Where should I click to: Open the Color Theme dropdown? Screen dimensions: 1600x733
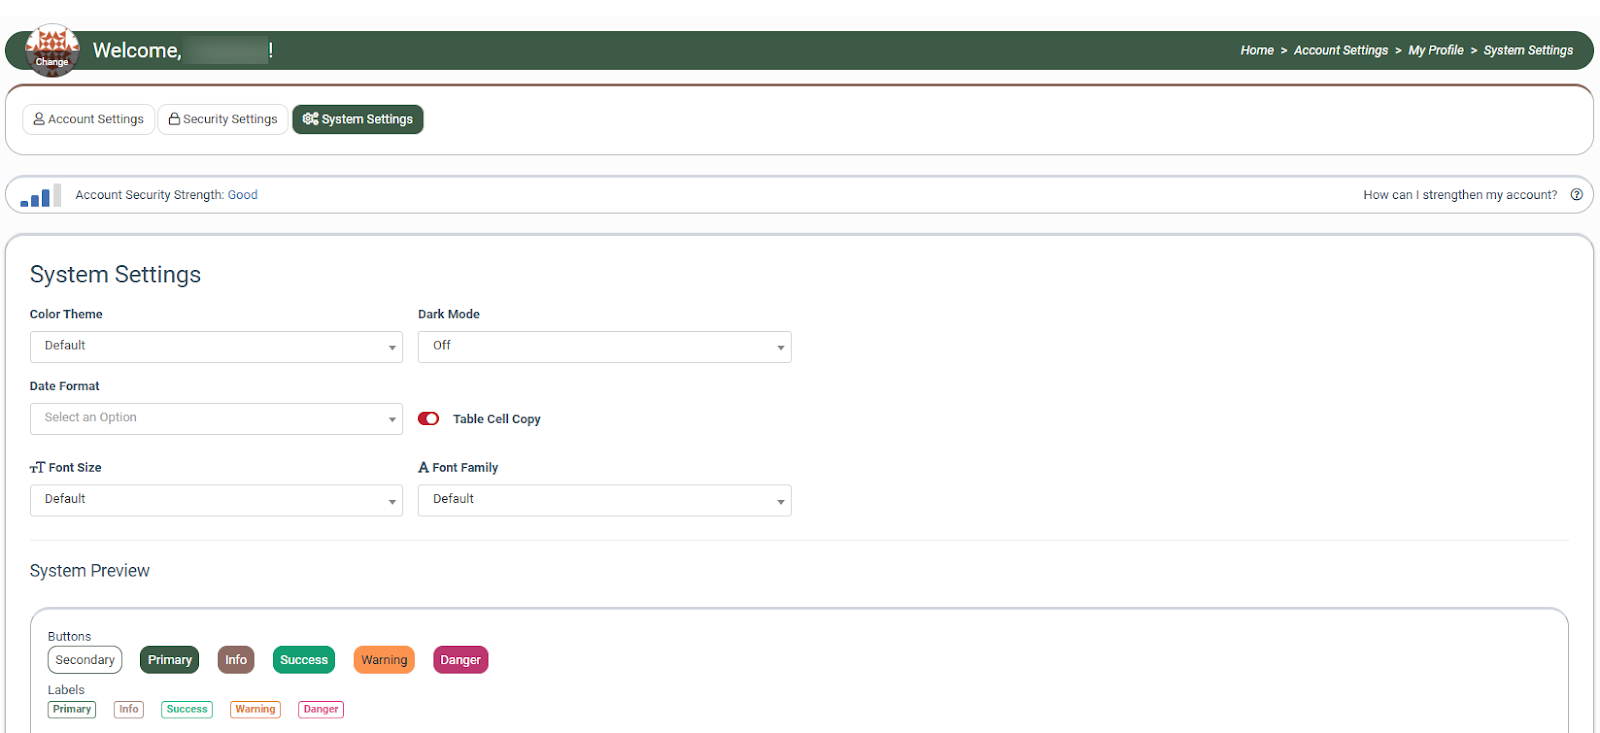pyautogui.click(x=216, y=347)
